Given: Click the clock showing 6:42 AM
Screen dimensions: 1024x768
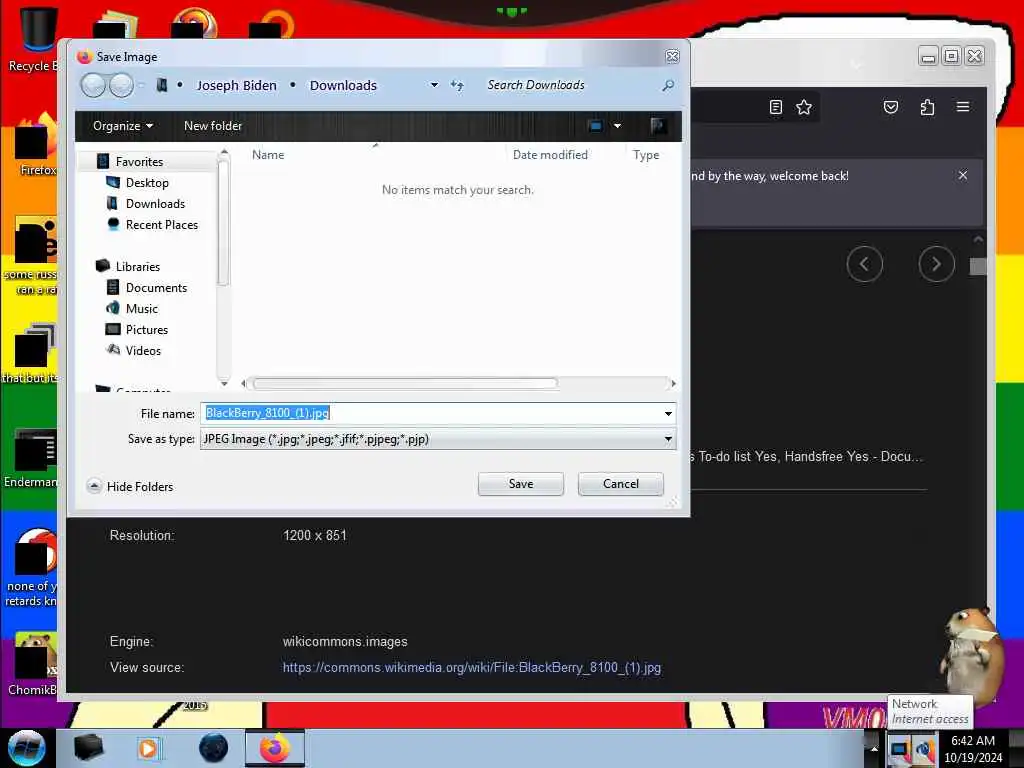Looking at the screenshot, I should (x=972, y=741).
